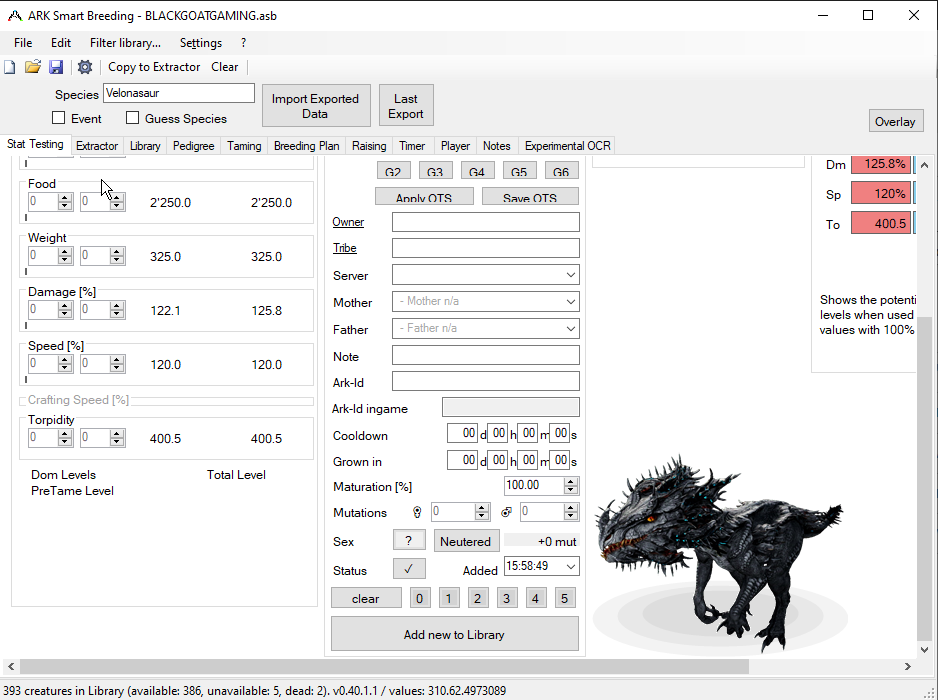Click color region 0 button

coord(420,598)
